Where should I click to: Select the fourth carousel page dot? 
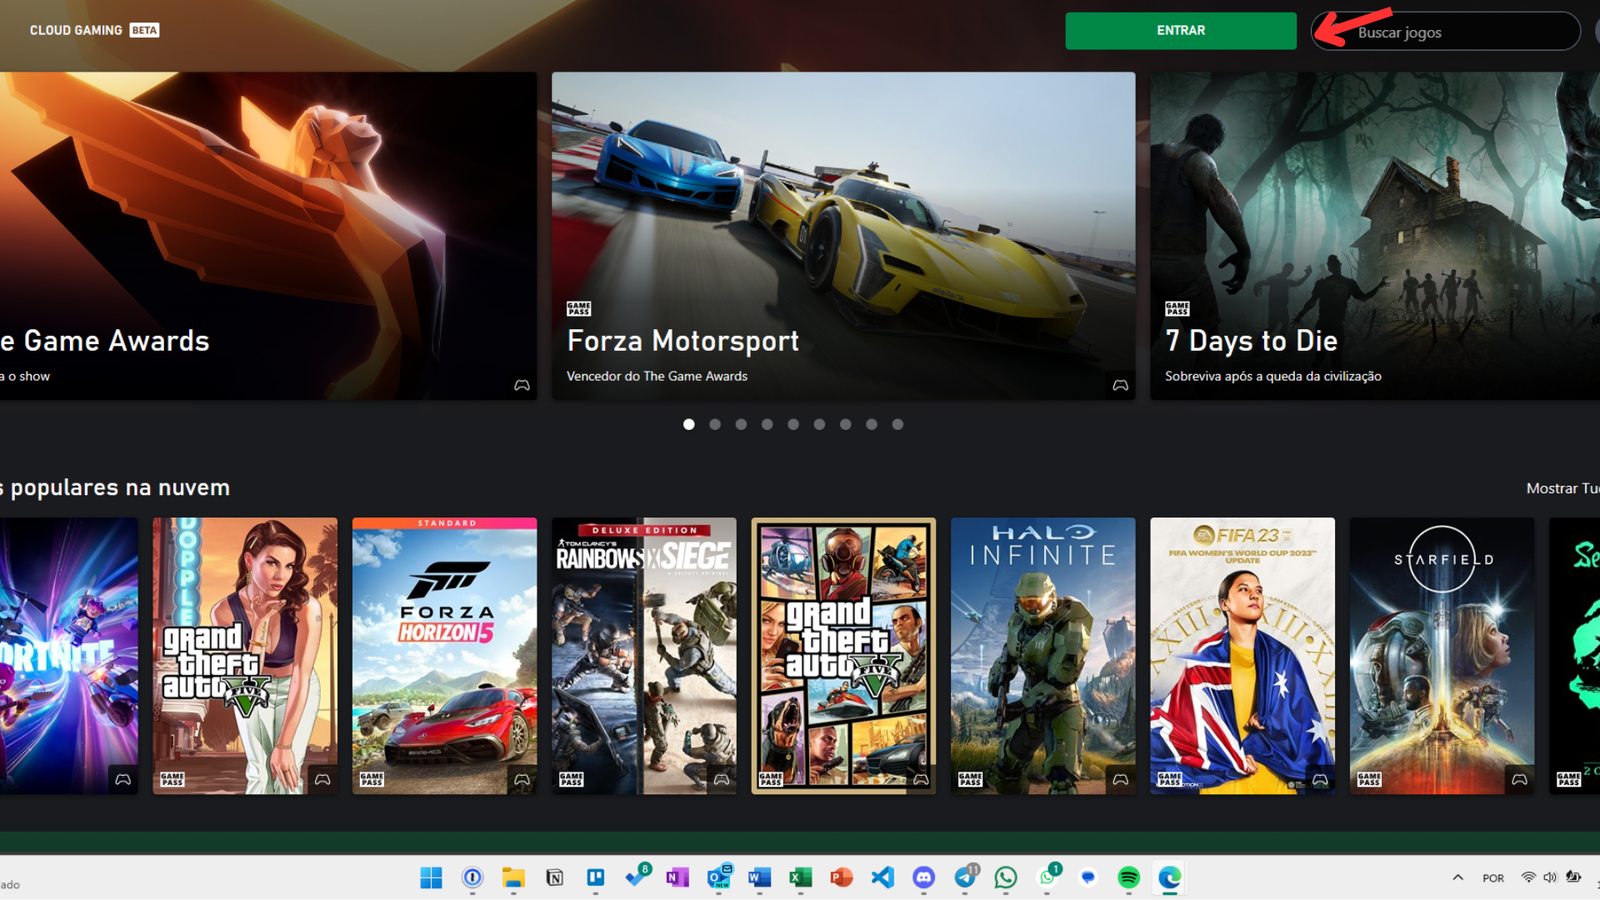coord(767,424)
